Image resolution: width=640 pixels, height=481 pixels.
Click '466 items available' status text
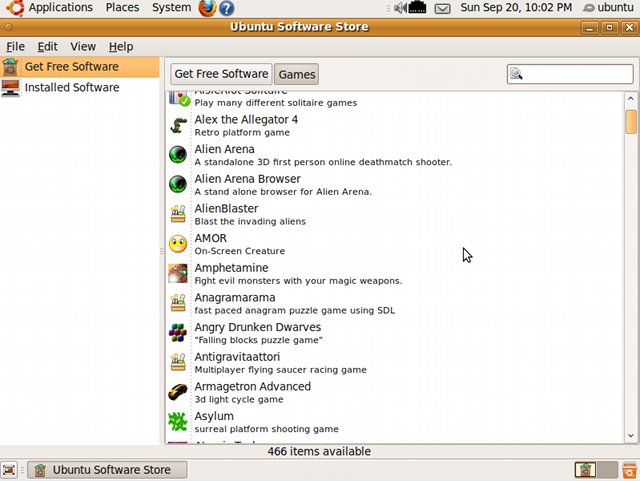pyautogui.click(x=319, y=452)
